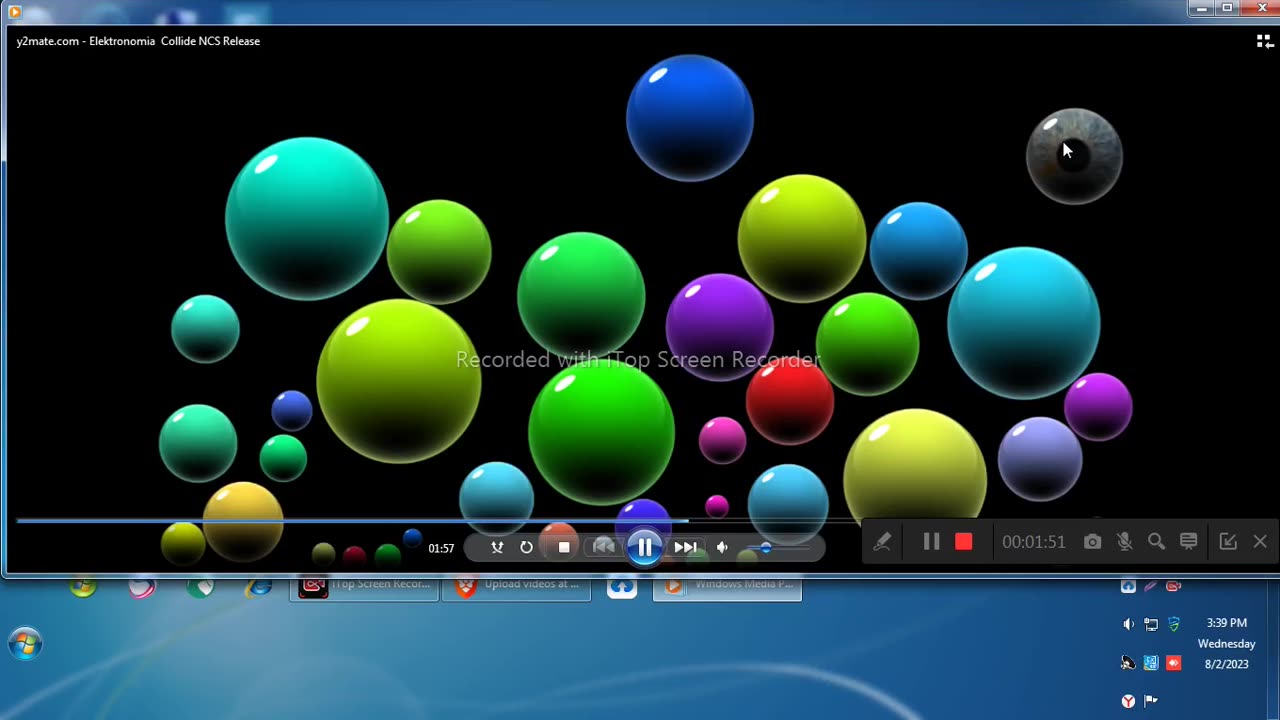Stop the playing video
Screen dimensions: 1280x720
564,547
